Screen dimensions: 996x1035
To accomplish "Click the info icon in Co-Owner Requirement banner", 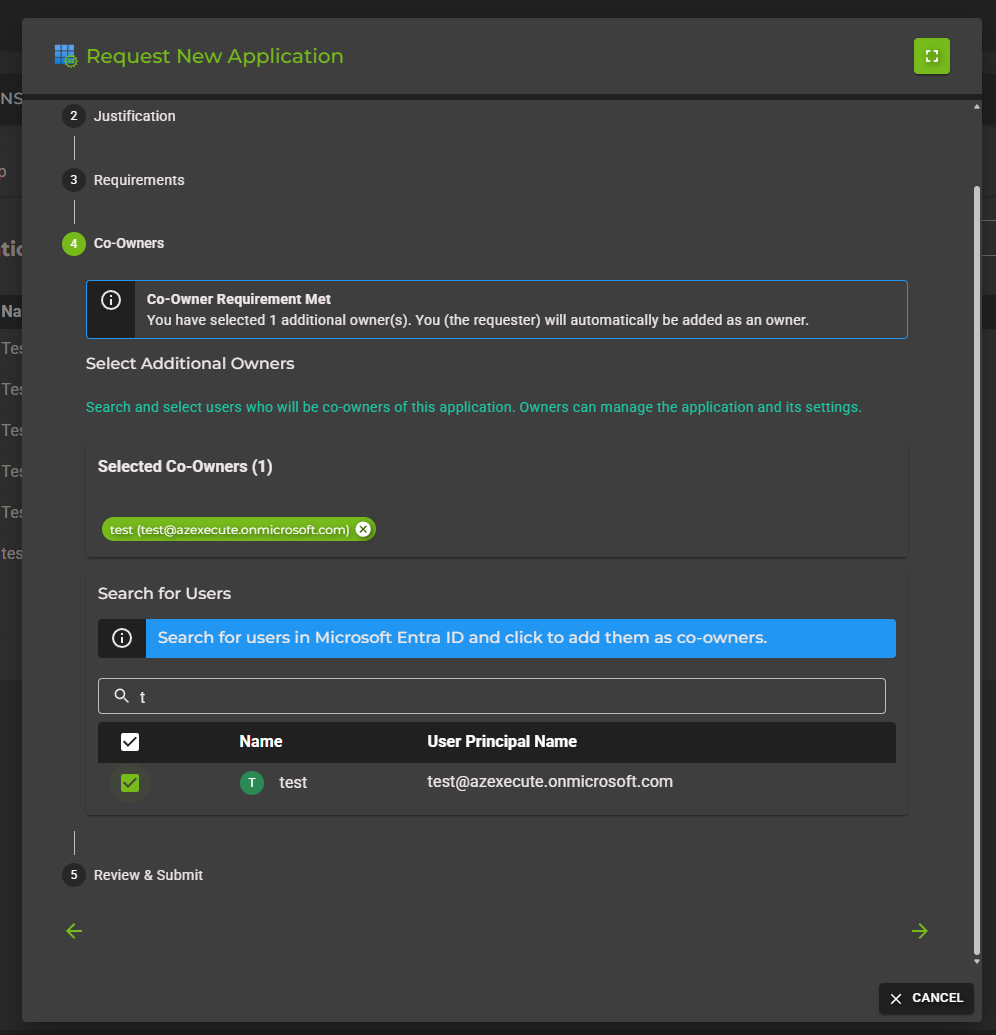I will (111, 299).
